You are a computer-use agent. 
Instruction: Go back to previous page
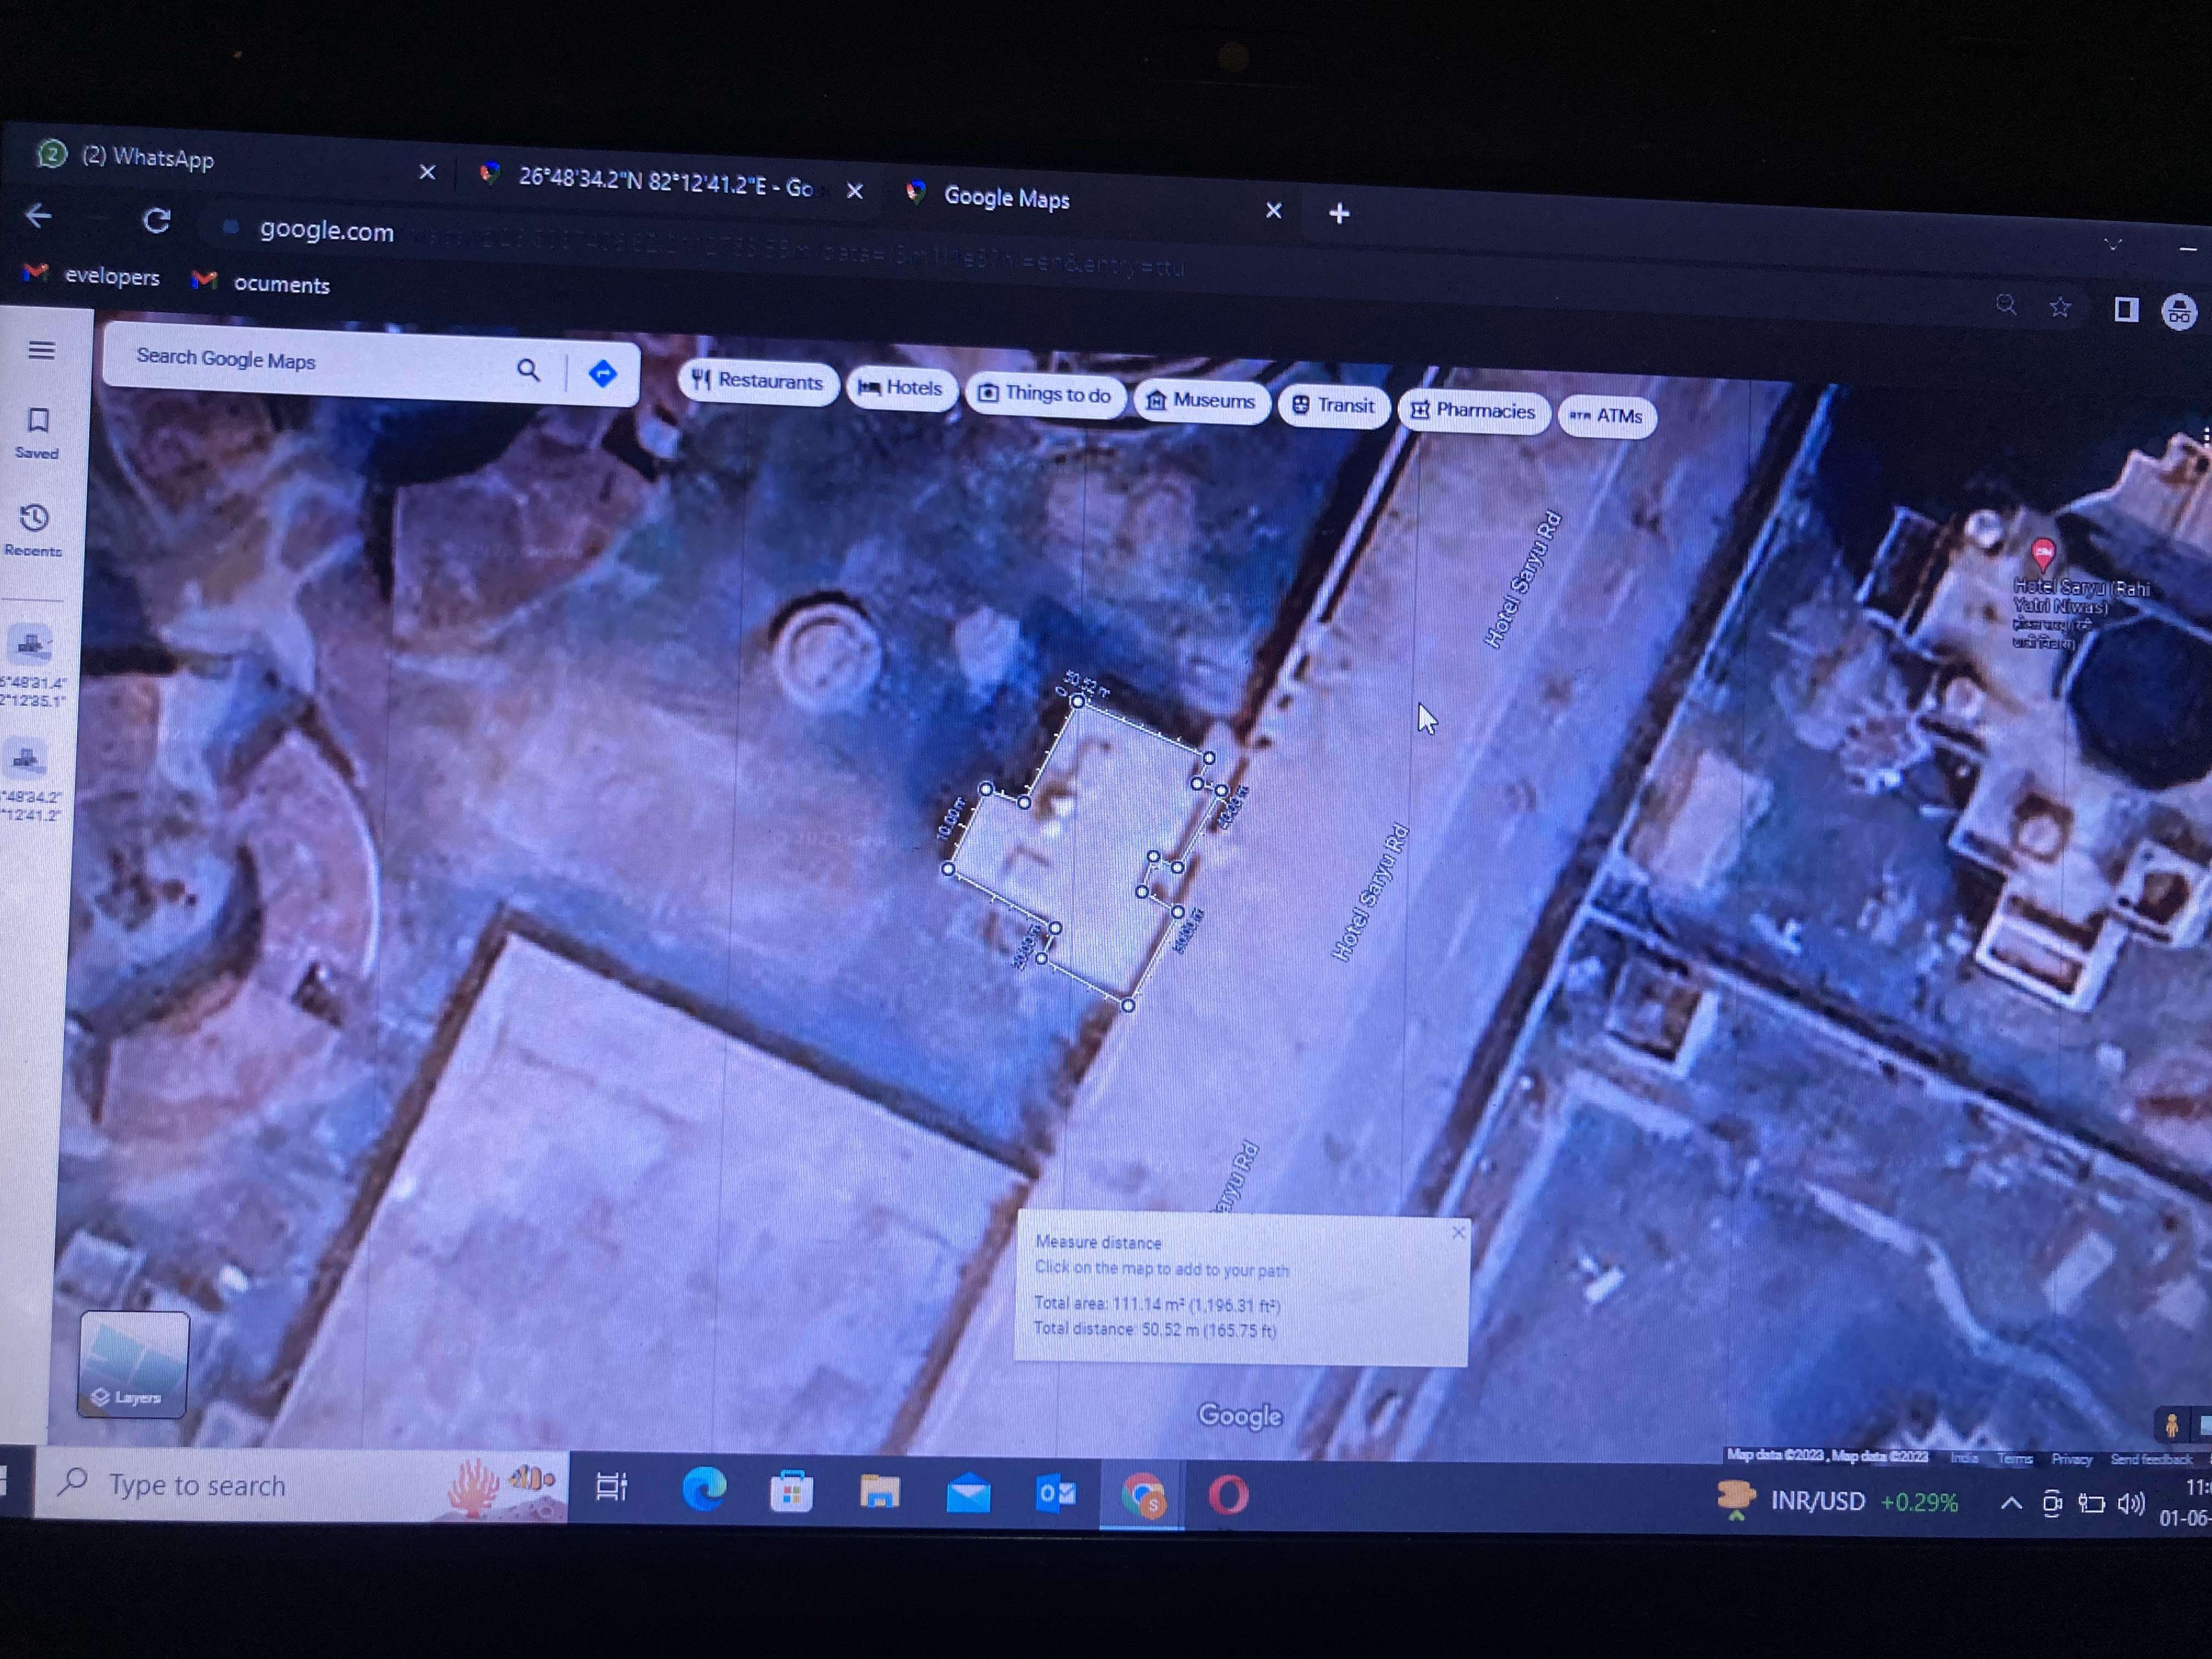tap(38, 215)
